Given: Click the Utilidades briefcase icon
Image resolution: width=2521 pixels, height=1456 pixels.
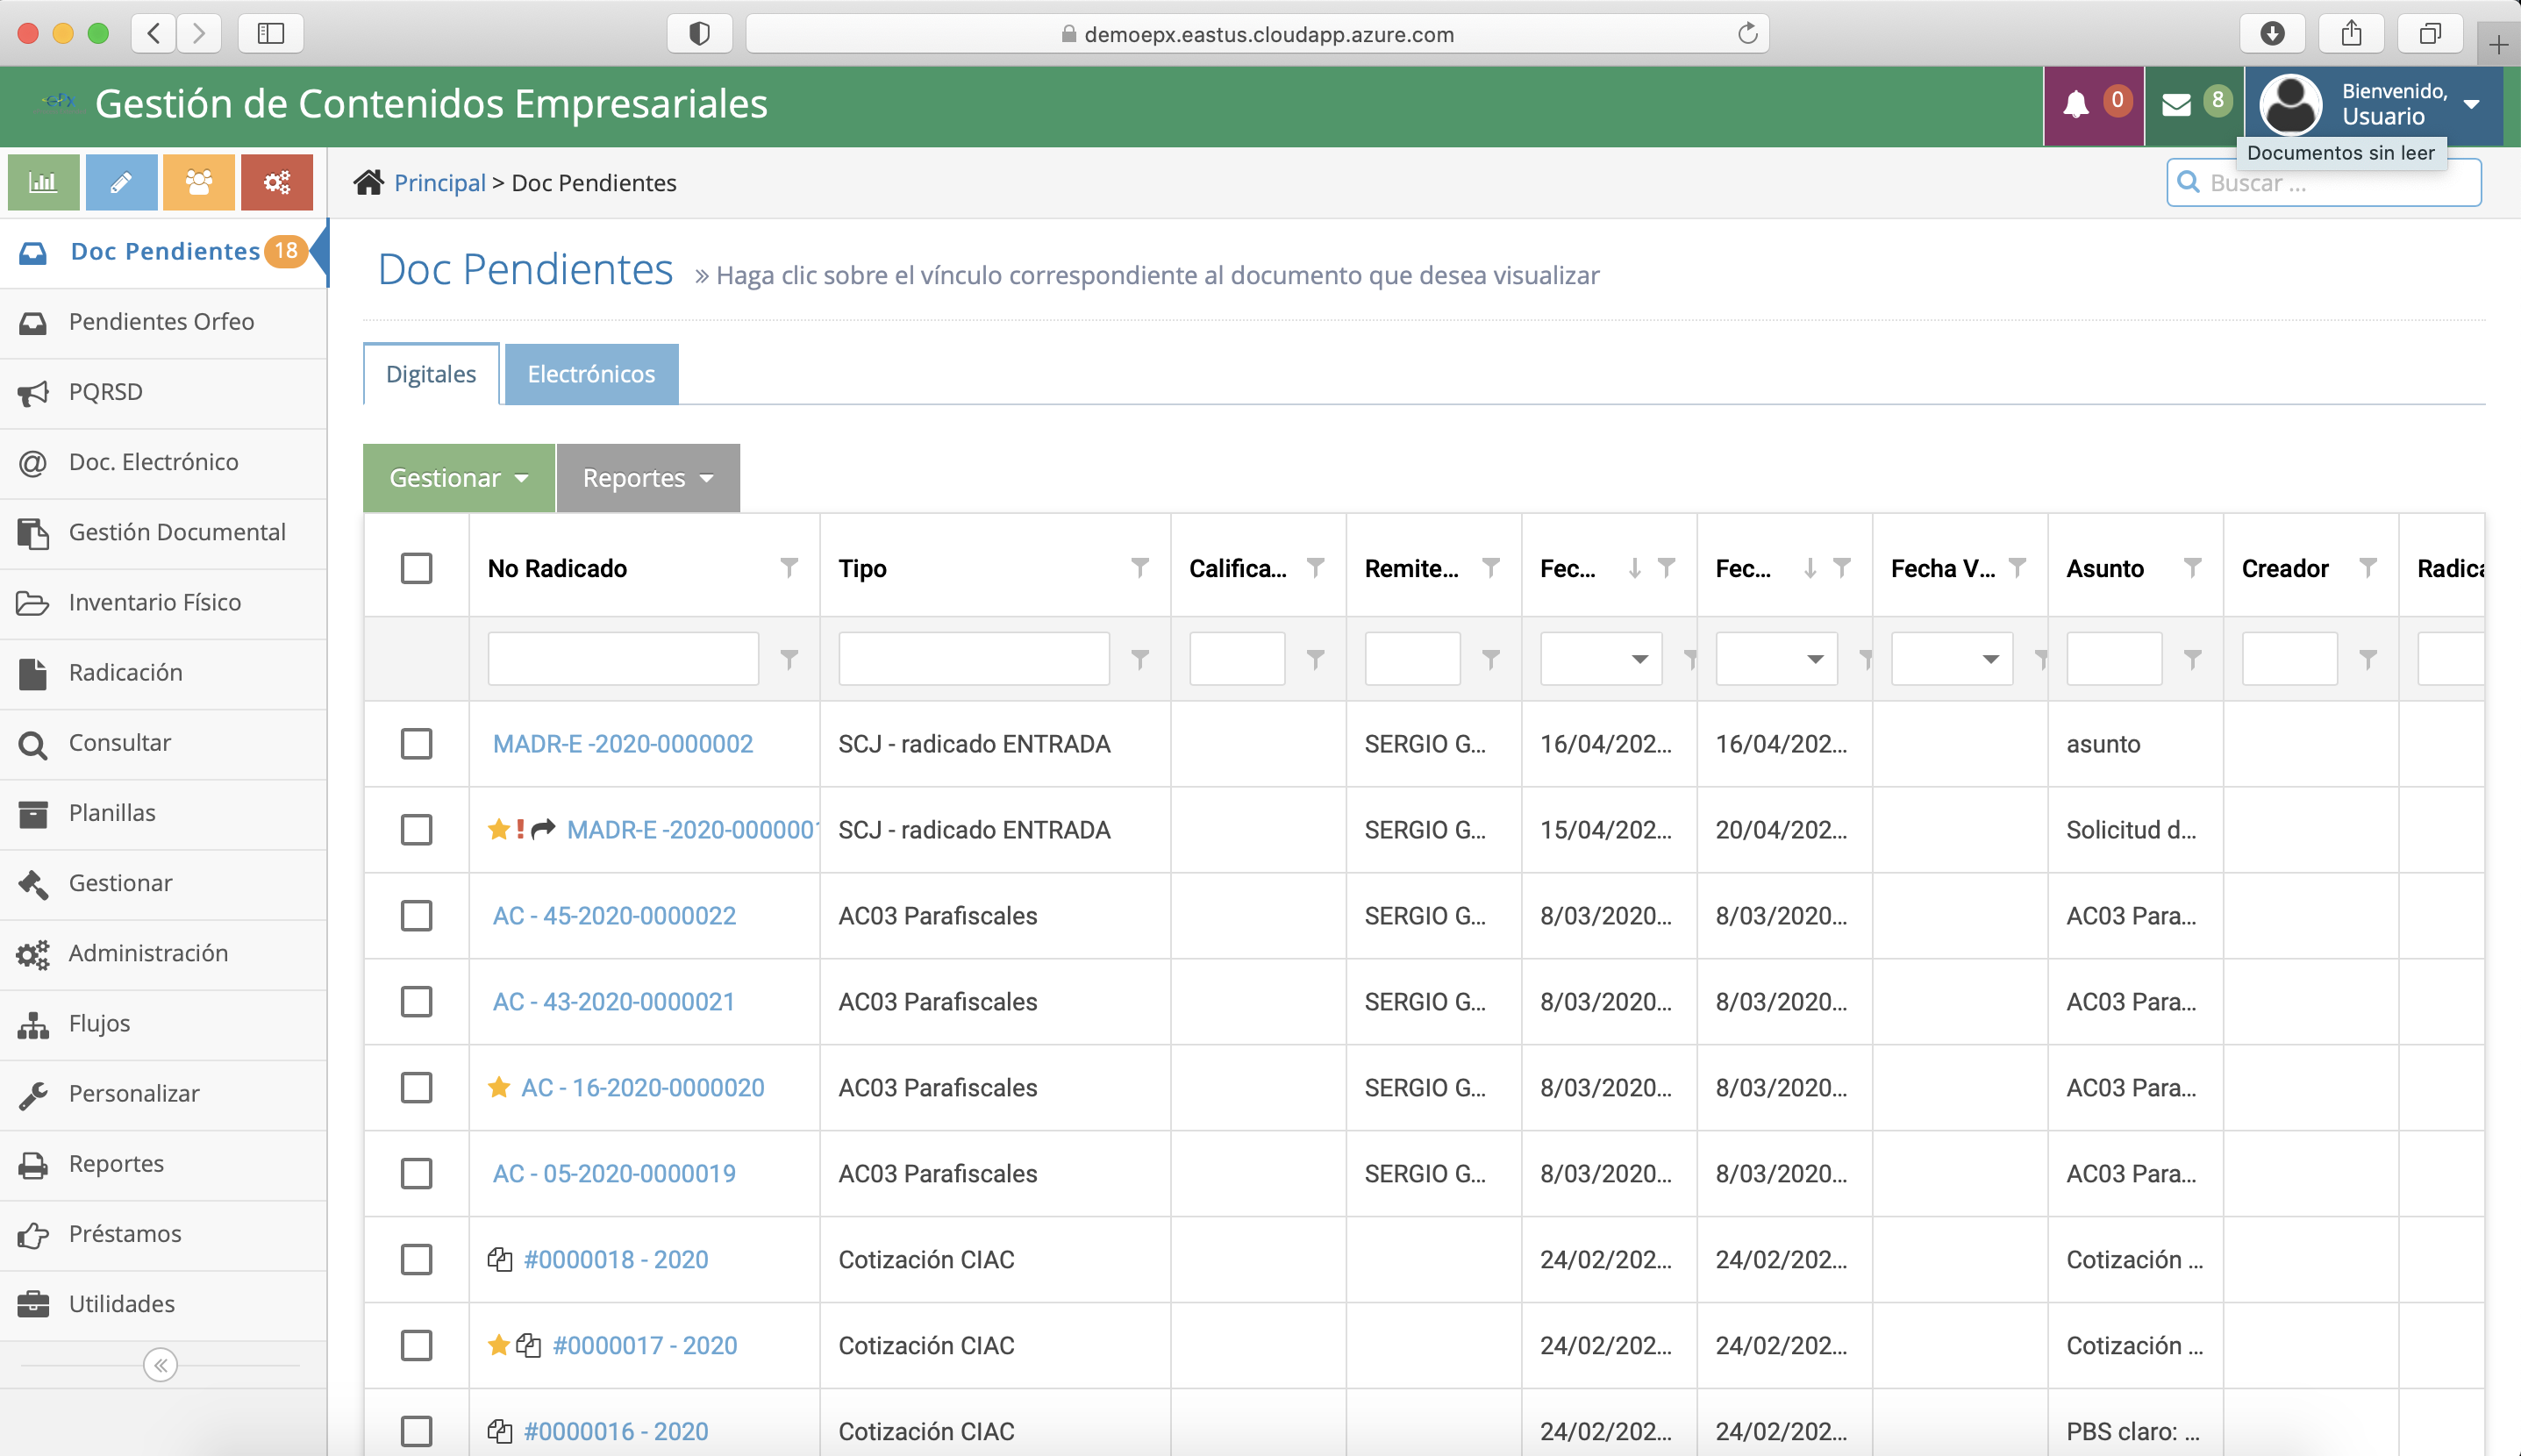Looking at the screenshot, I should point(33,1305).
